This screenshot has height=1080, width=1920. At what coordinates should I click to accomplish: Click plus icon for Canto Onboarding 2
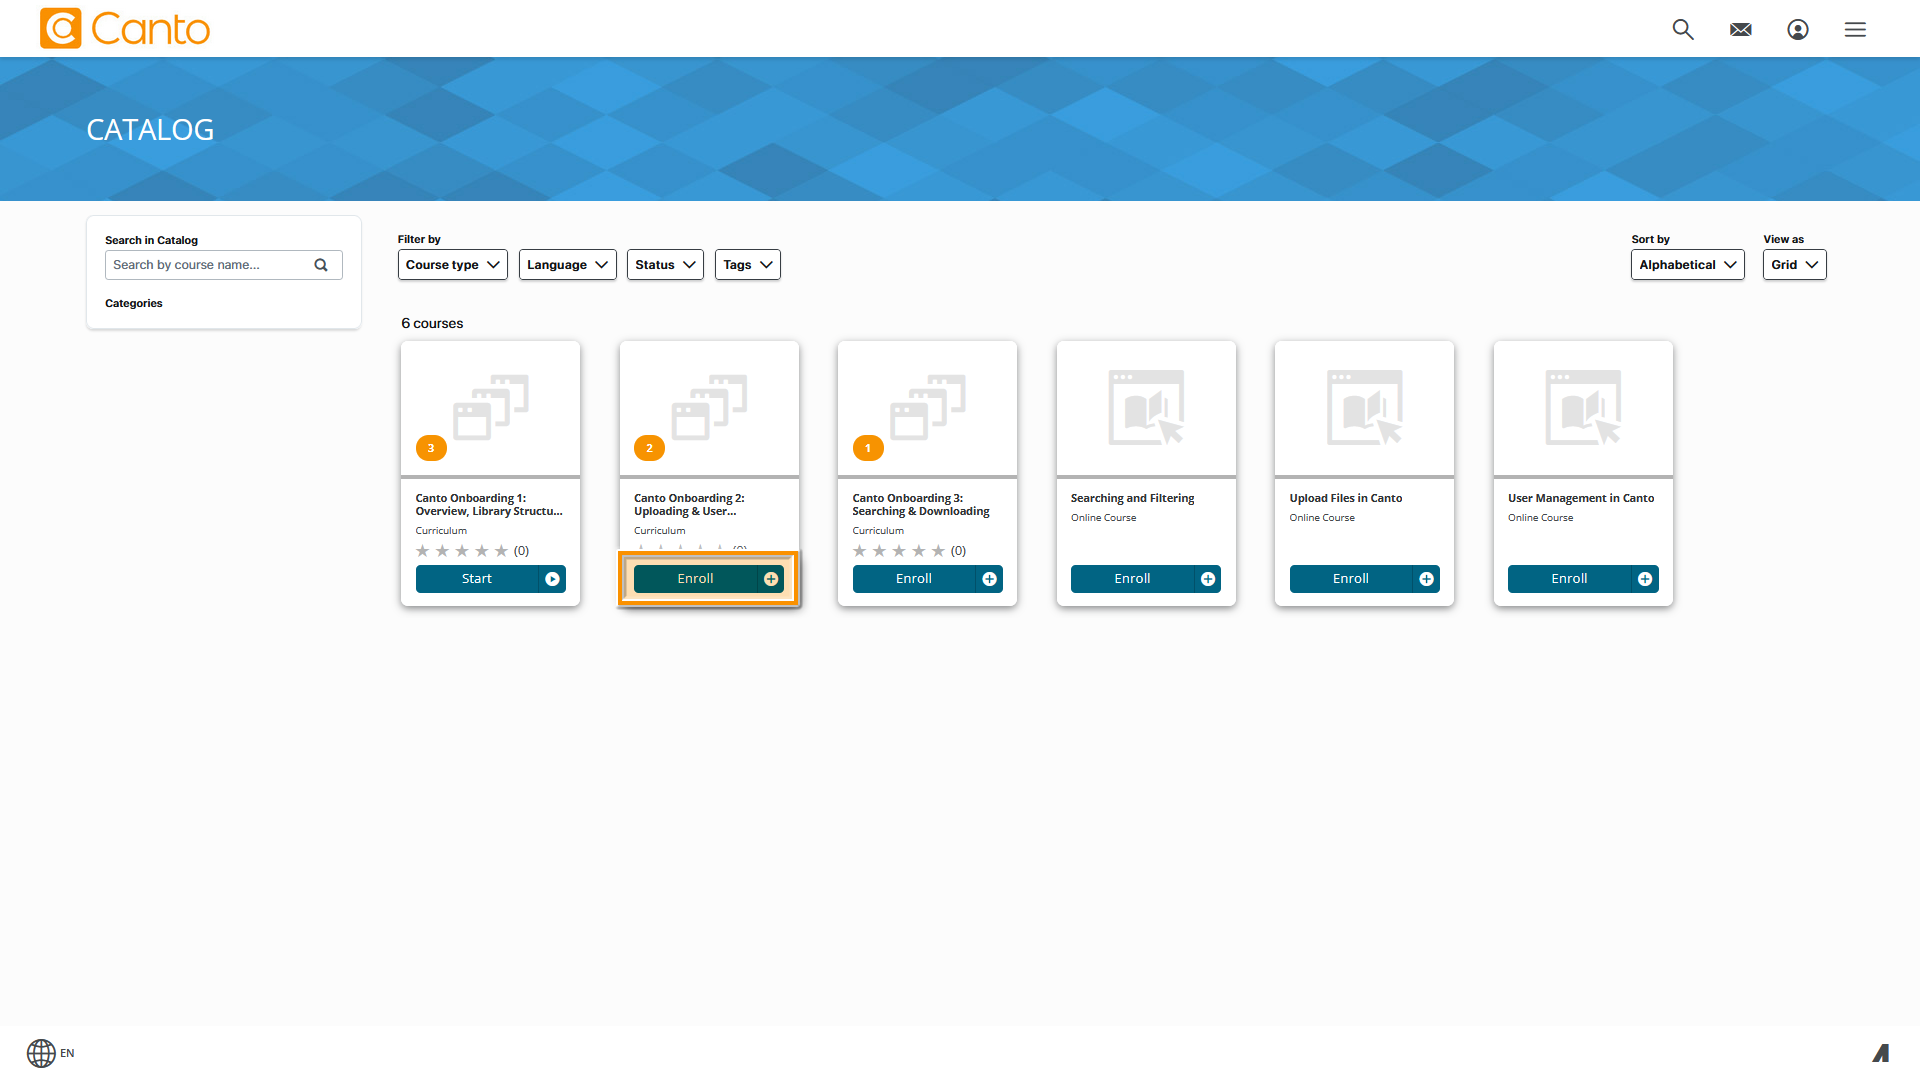coord(771,579)
